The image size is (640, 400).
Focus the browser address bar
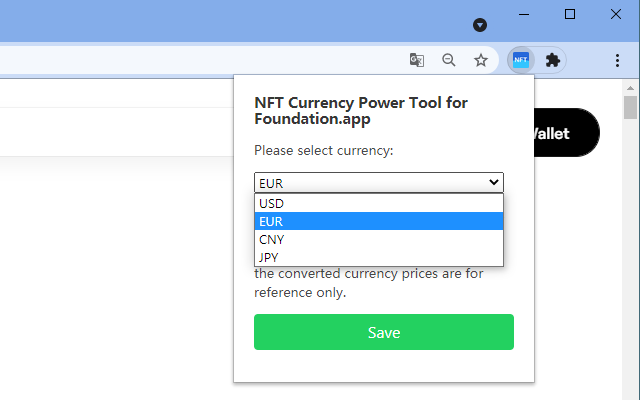pos(200,60)
